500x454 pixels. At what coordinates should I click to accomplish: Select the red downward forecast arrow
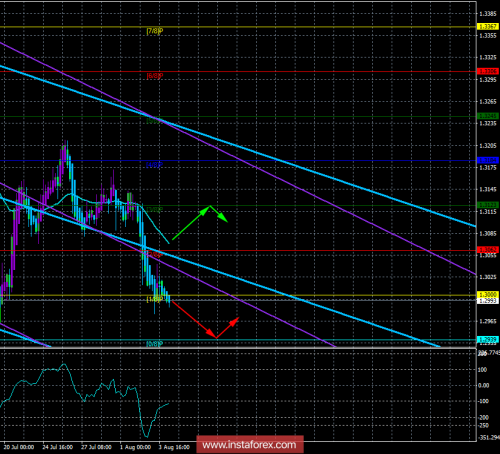(x=194, y=319)
